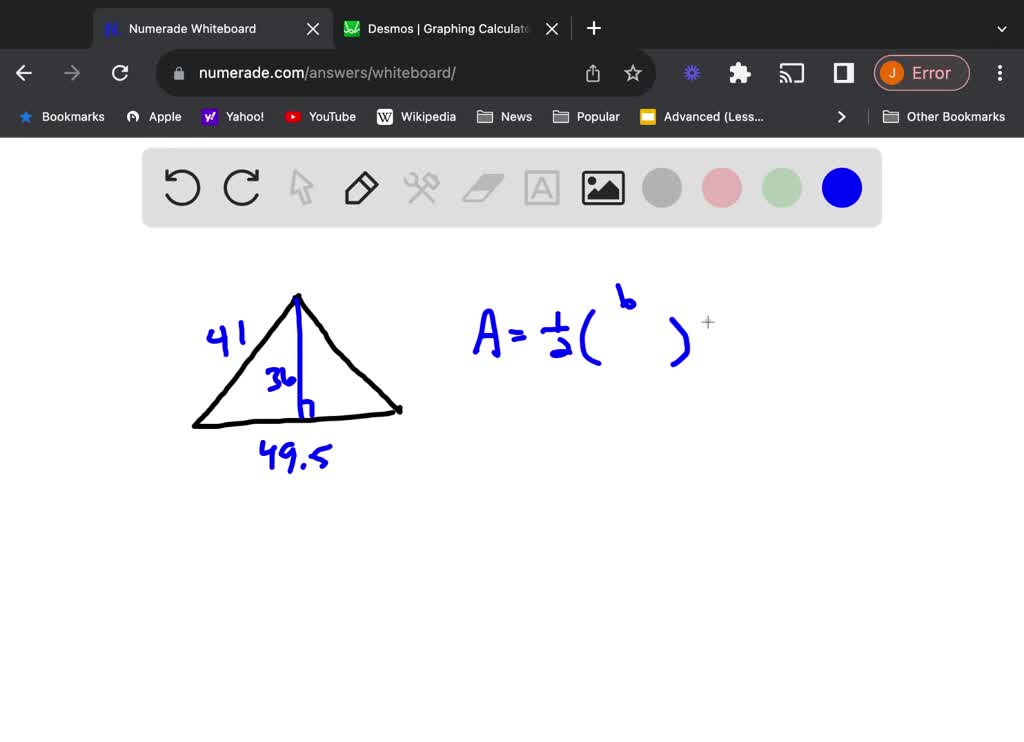Open the YouTube bookmark
Viewport: 1024px width, 742px height.
tap(320, 116)
